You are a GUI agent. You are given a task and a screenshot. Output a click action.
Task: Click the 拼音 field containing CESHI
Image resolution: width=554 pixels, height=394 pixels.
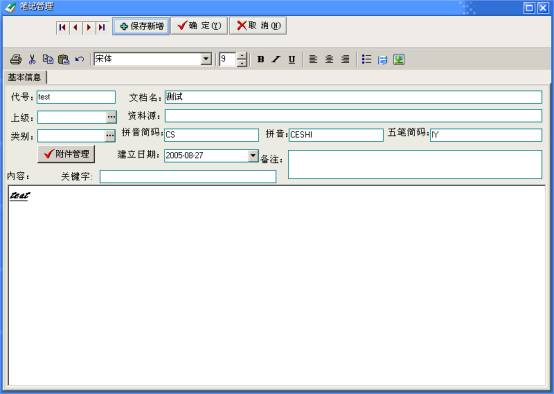pos(336,135)
